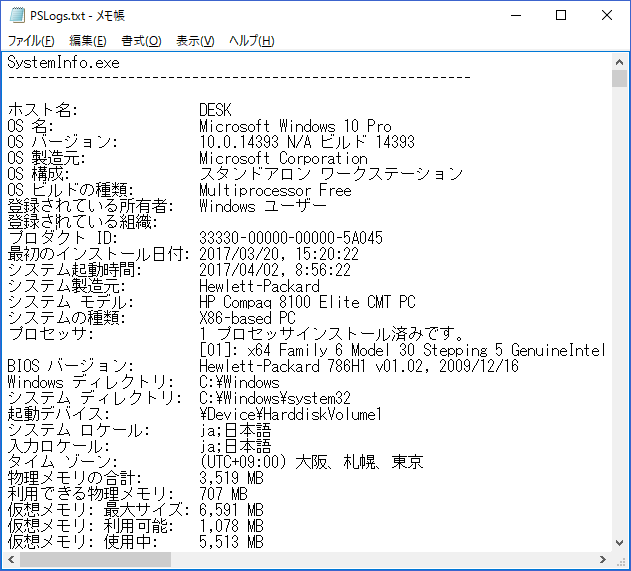Click the horizontal scrollbar right arrow
This screenshot has height=571, width=631.
(x=602, y=559)
